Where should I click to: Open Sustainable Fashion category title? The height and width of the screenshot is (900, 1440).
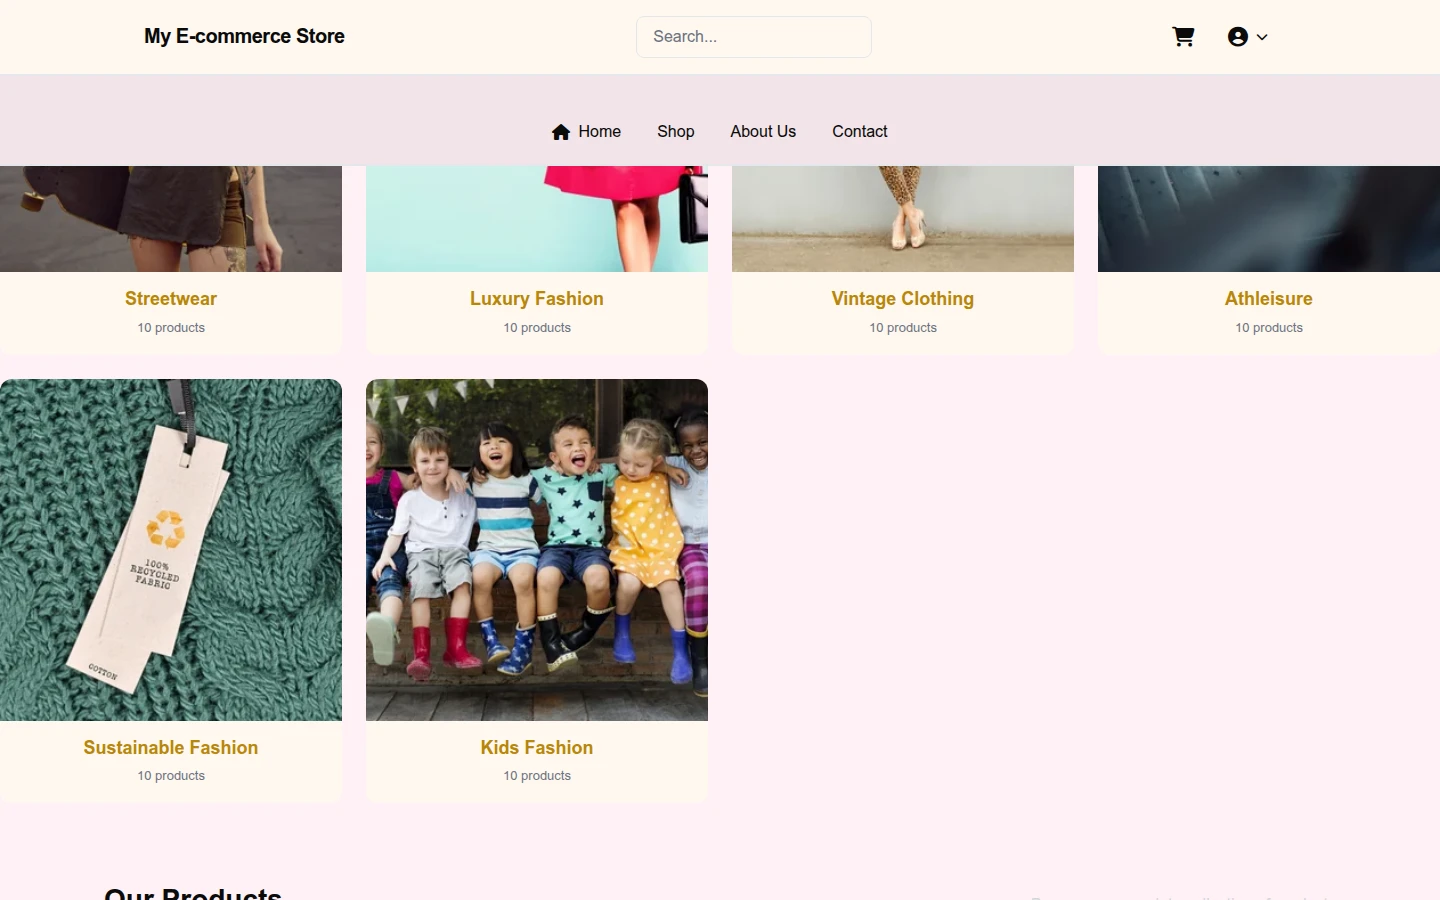pos(171,747)
